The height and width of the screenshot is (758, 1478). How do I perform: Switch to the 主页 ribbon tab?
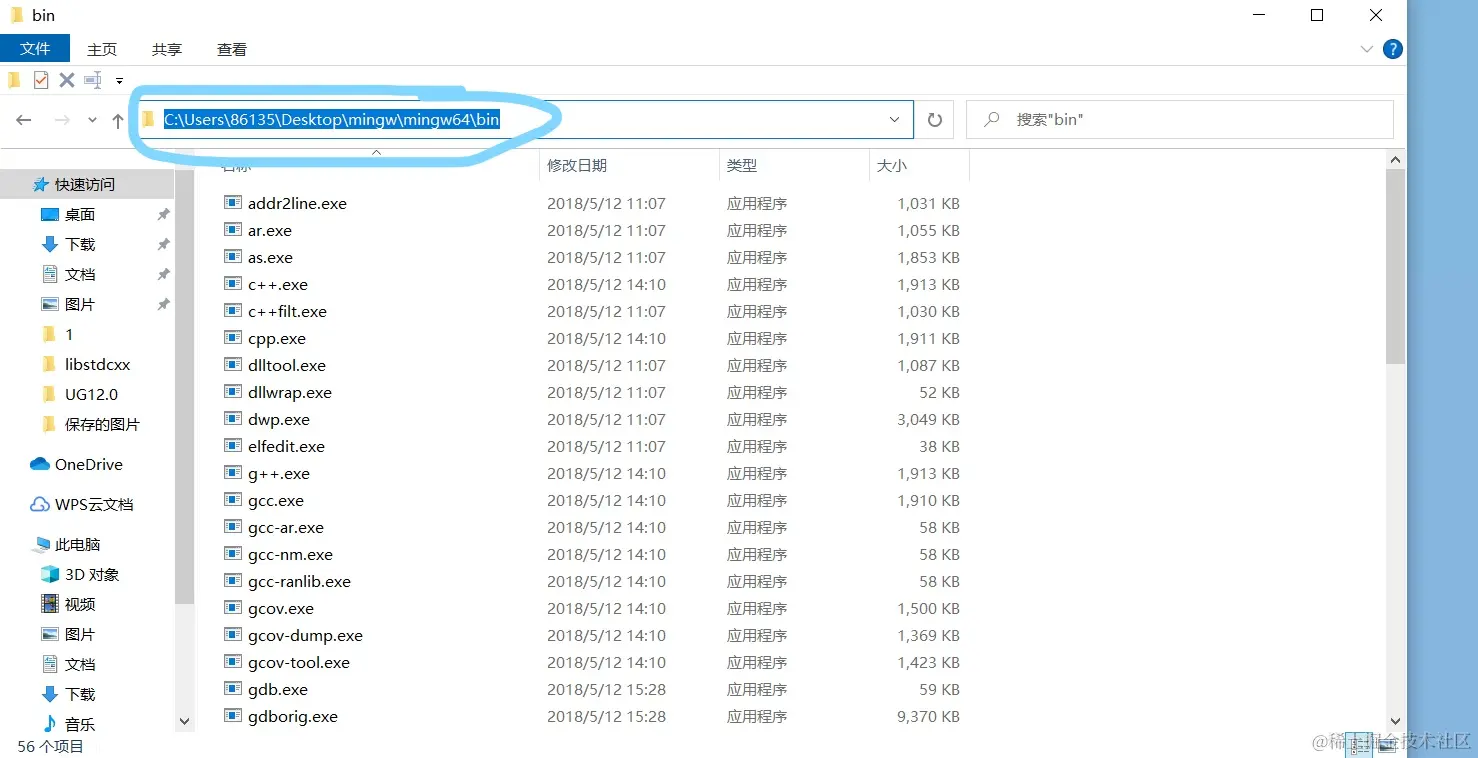click(x=102, y=49)
